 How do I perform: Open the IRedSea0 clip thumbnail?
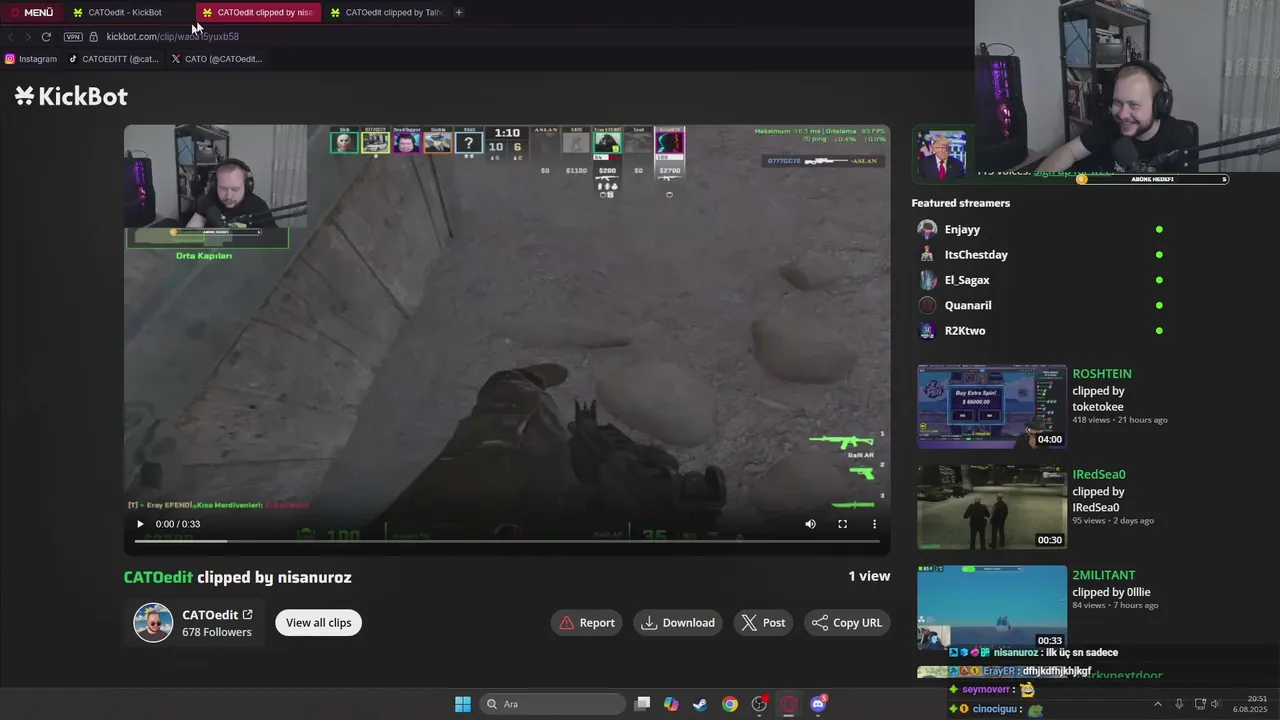point(992,507)
